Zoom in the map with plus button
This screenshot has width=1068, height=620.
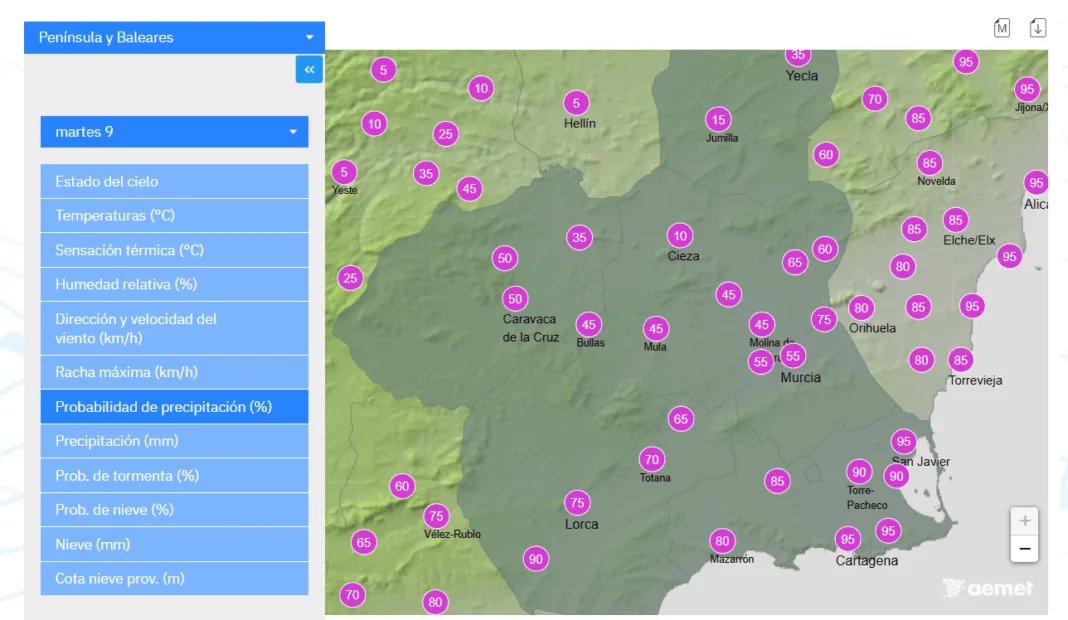(1024, 521)
